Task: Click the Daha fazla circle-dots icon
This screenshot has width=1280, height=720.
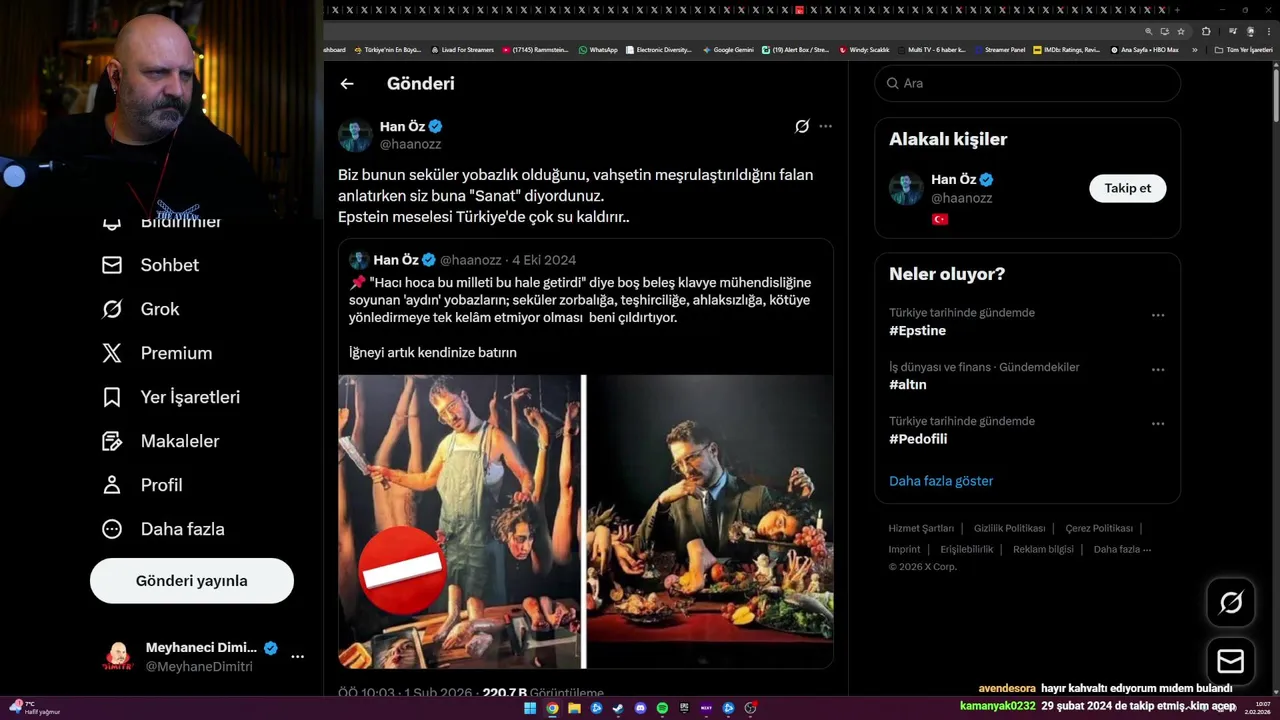Action: tap(112, 529)
